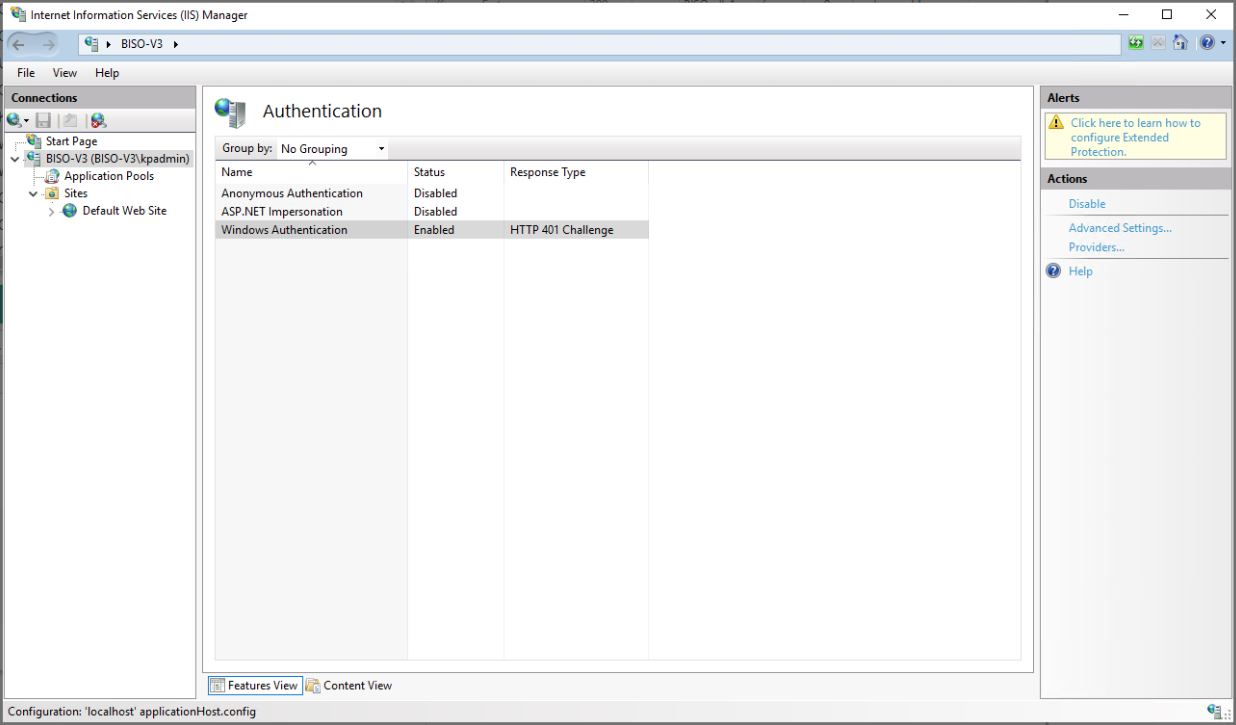Select the Windows Authentication row

(432, 230)
